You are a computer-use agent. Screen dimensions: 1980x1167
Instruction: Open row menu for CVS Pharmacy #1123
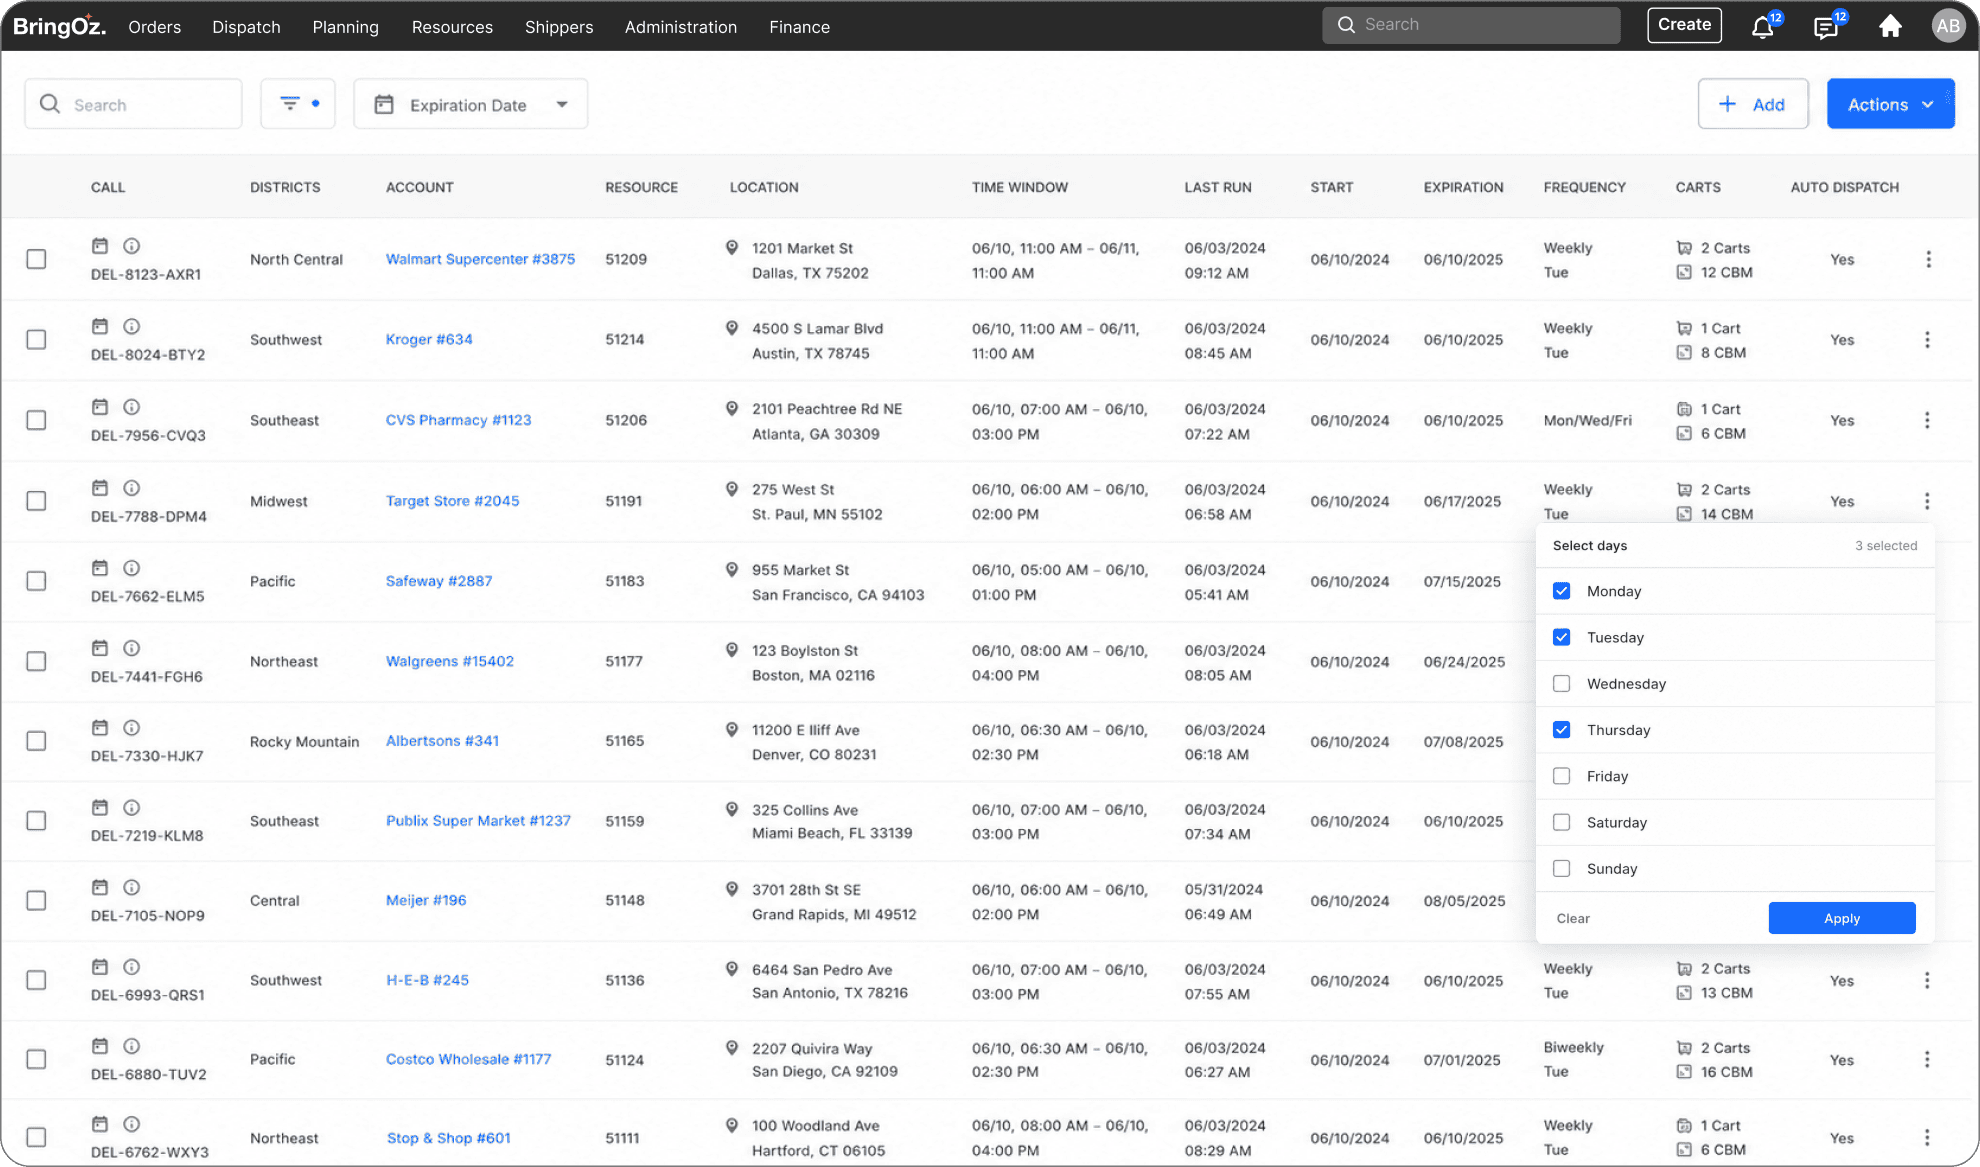click(1928, 420)
